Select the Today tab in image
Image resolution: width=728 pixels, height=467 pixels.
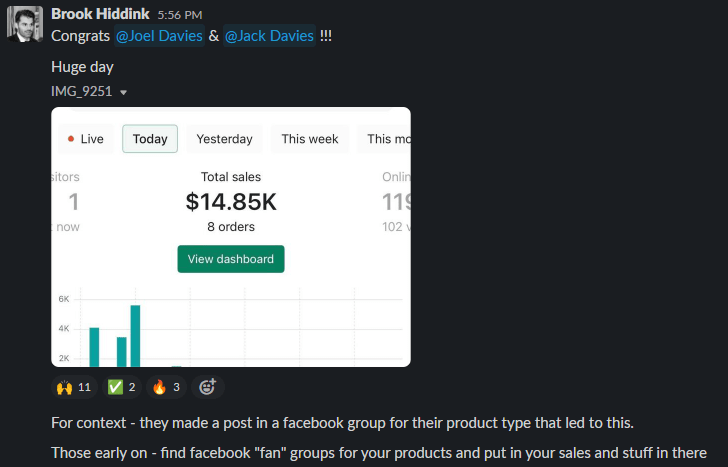click(x=150, y=139)
